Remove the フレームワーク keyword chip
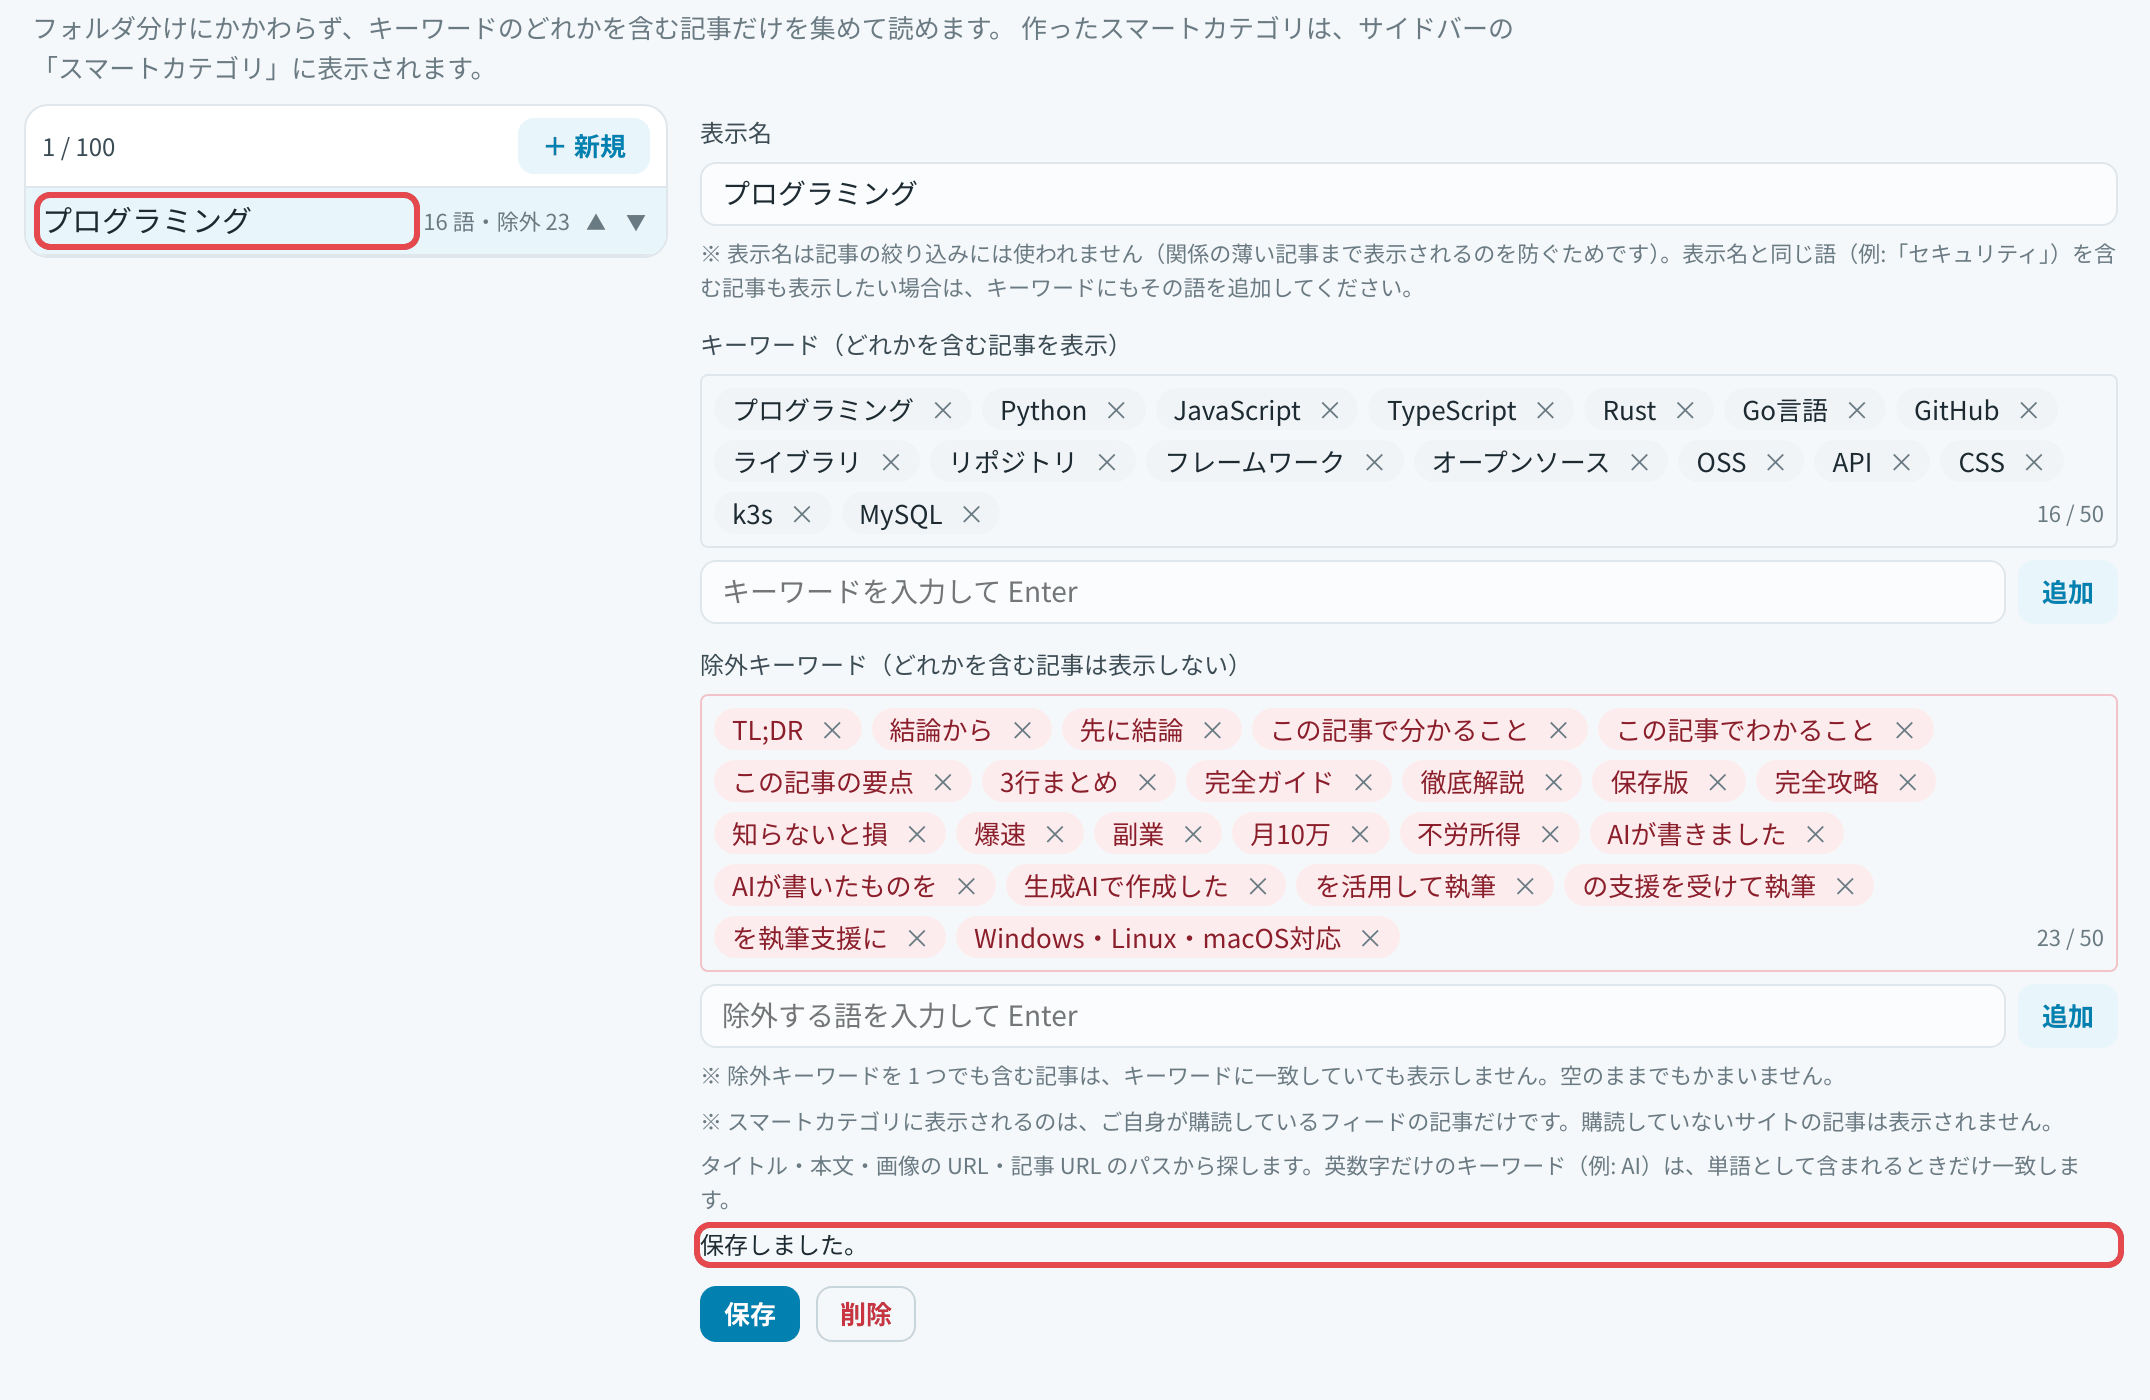This screenshot has height=1400, width=2150. tap(1374, 463)
